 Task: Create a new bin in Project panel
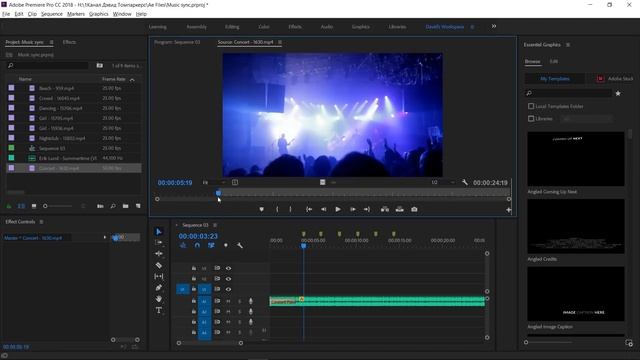click(x=126, y=206)
